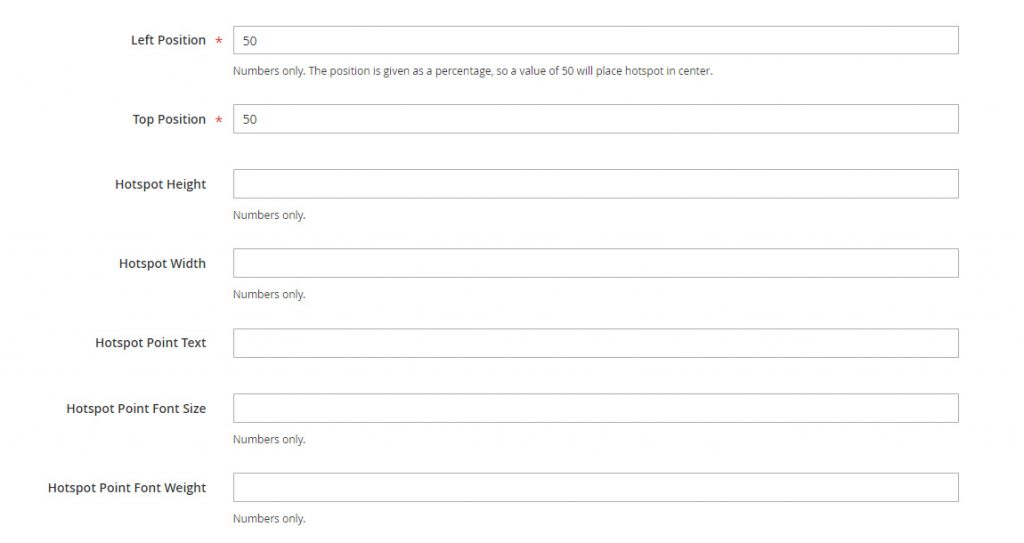Click the "Hotspot Width" label text
Screen dimensions: 1024x543
(x=162, y=263)
